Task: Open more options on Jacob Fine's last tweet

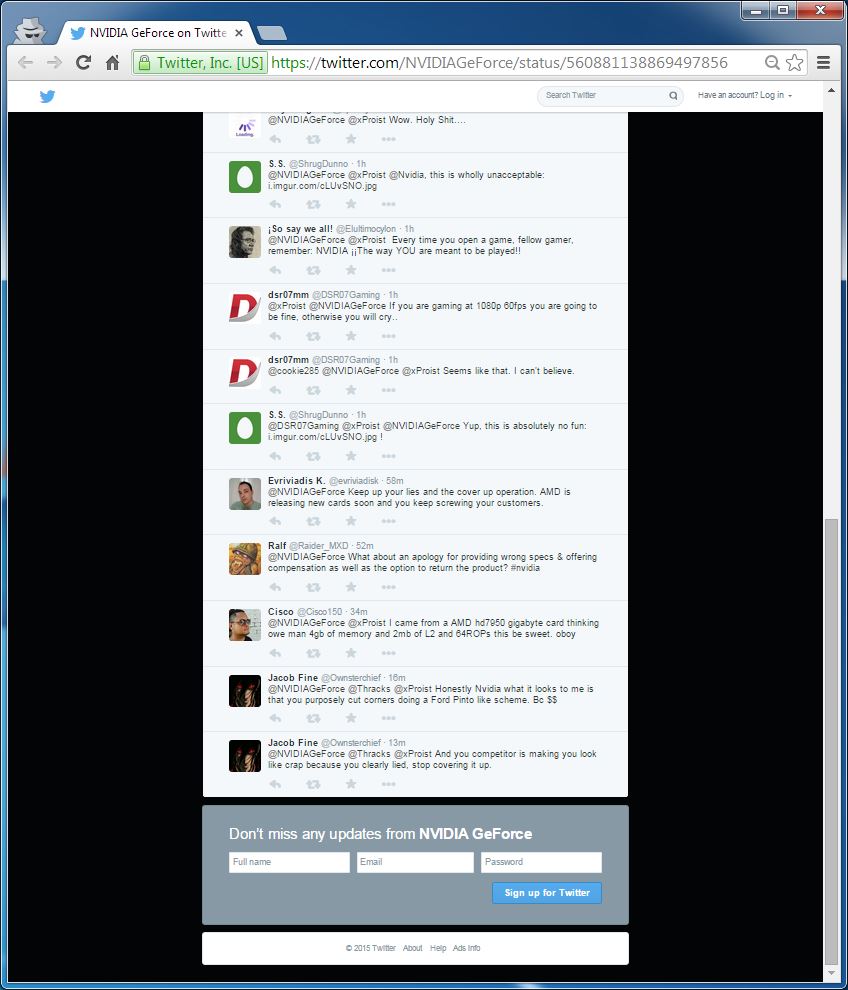Action: pos(388,784)
